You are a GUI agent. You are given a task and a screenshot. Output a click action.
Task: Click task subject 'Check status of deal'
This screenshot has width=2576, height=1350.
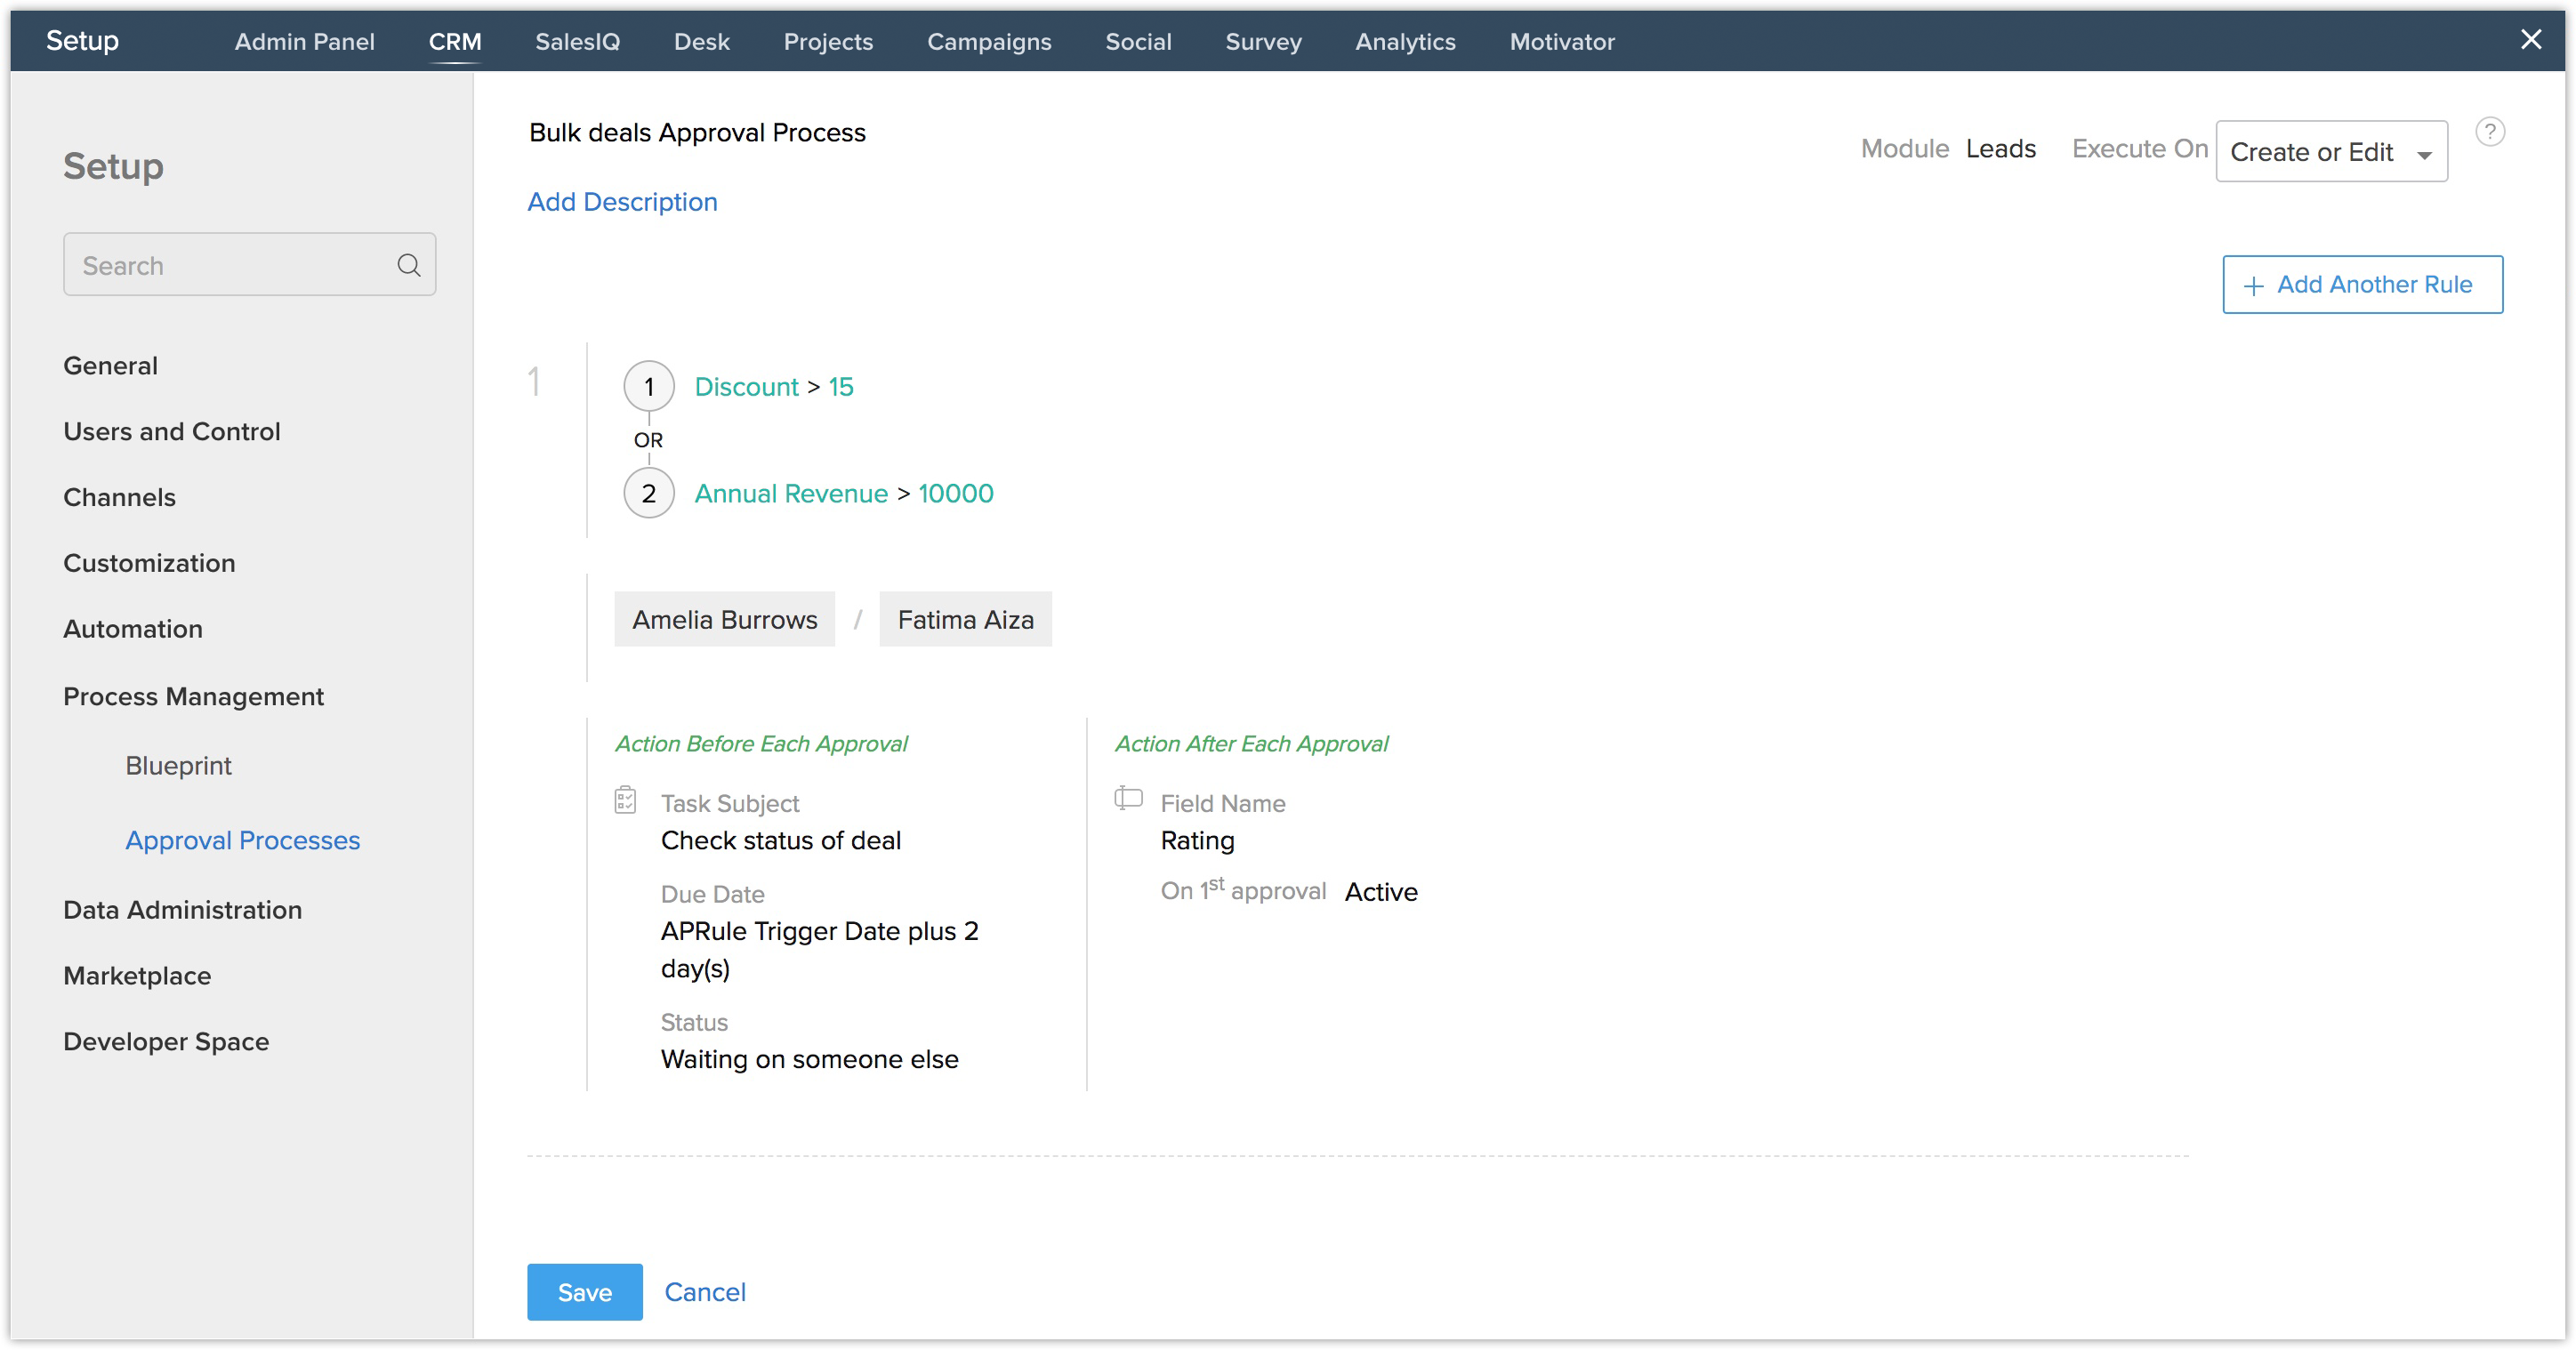pyautogui.click(x=781, y=840)
